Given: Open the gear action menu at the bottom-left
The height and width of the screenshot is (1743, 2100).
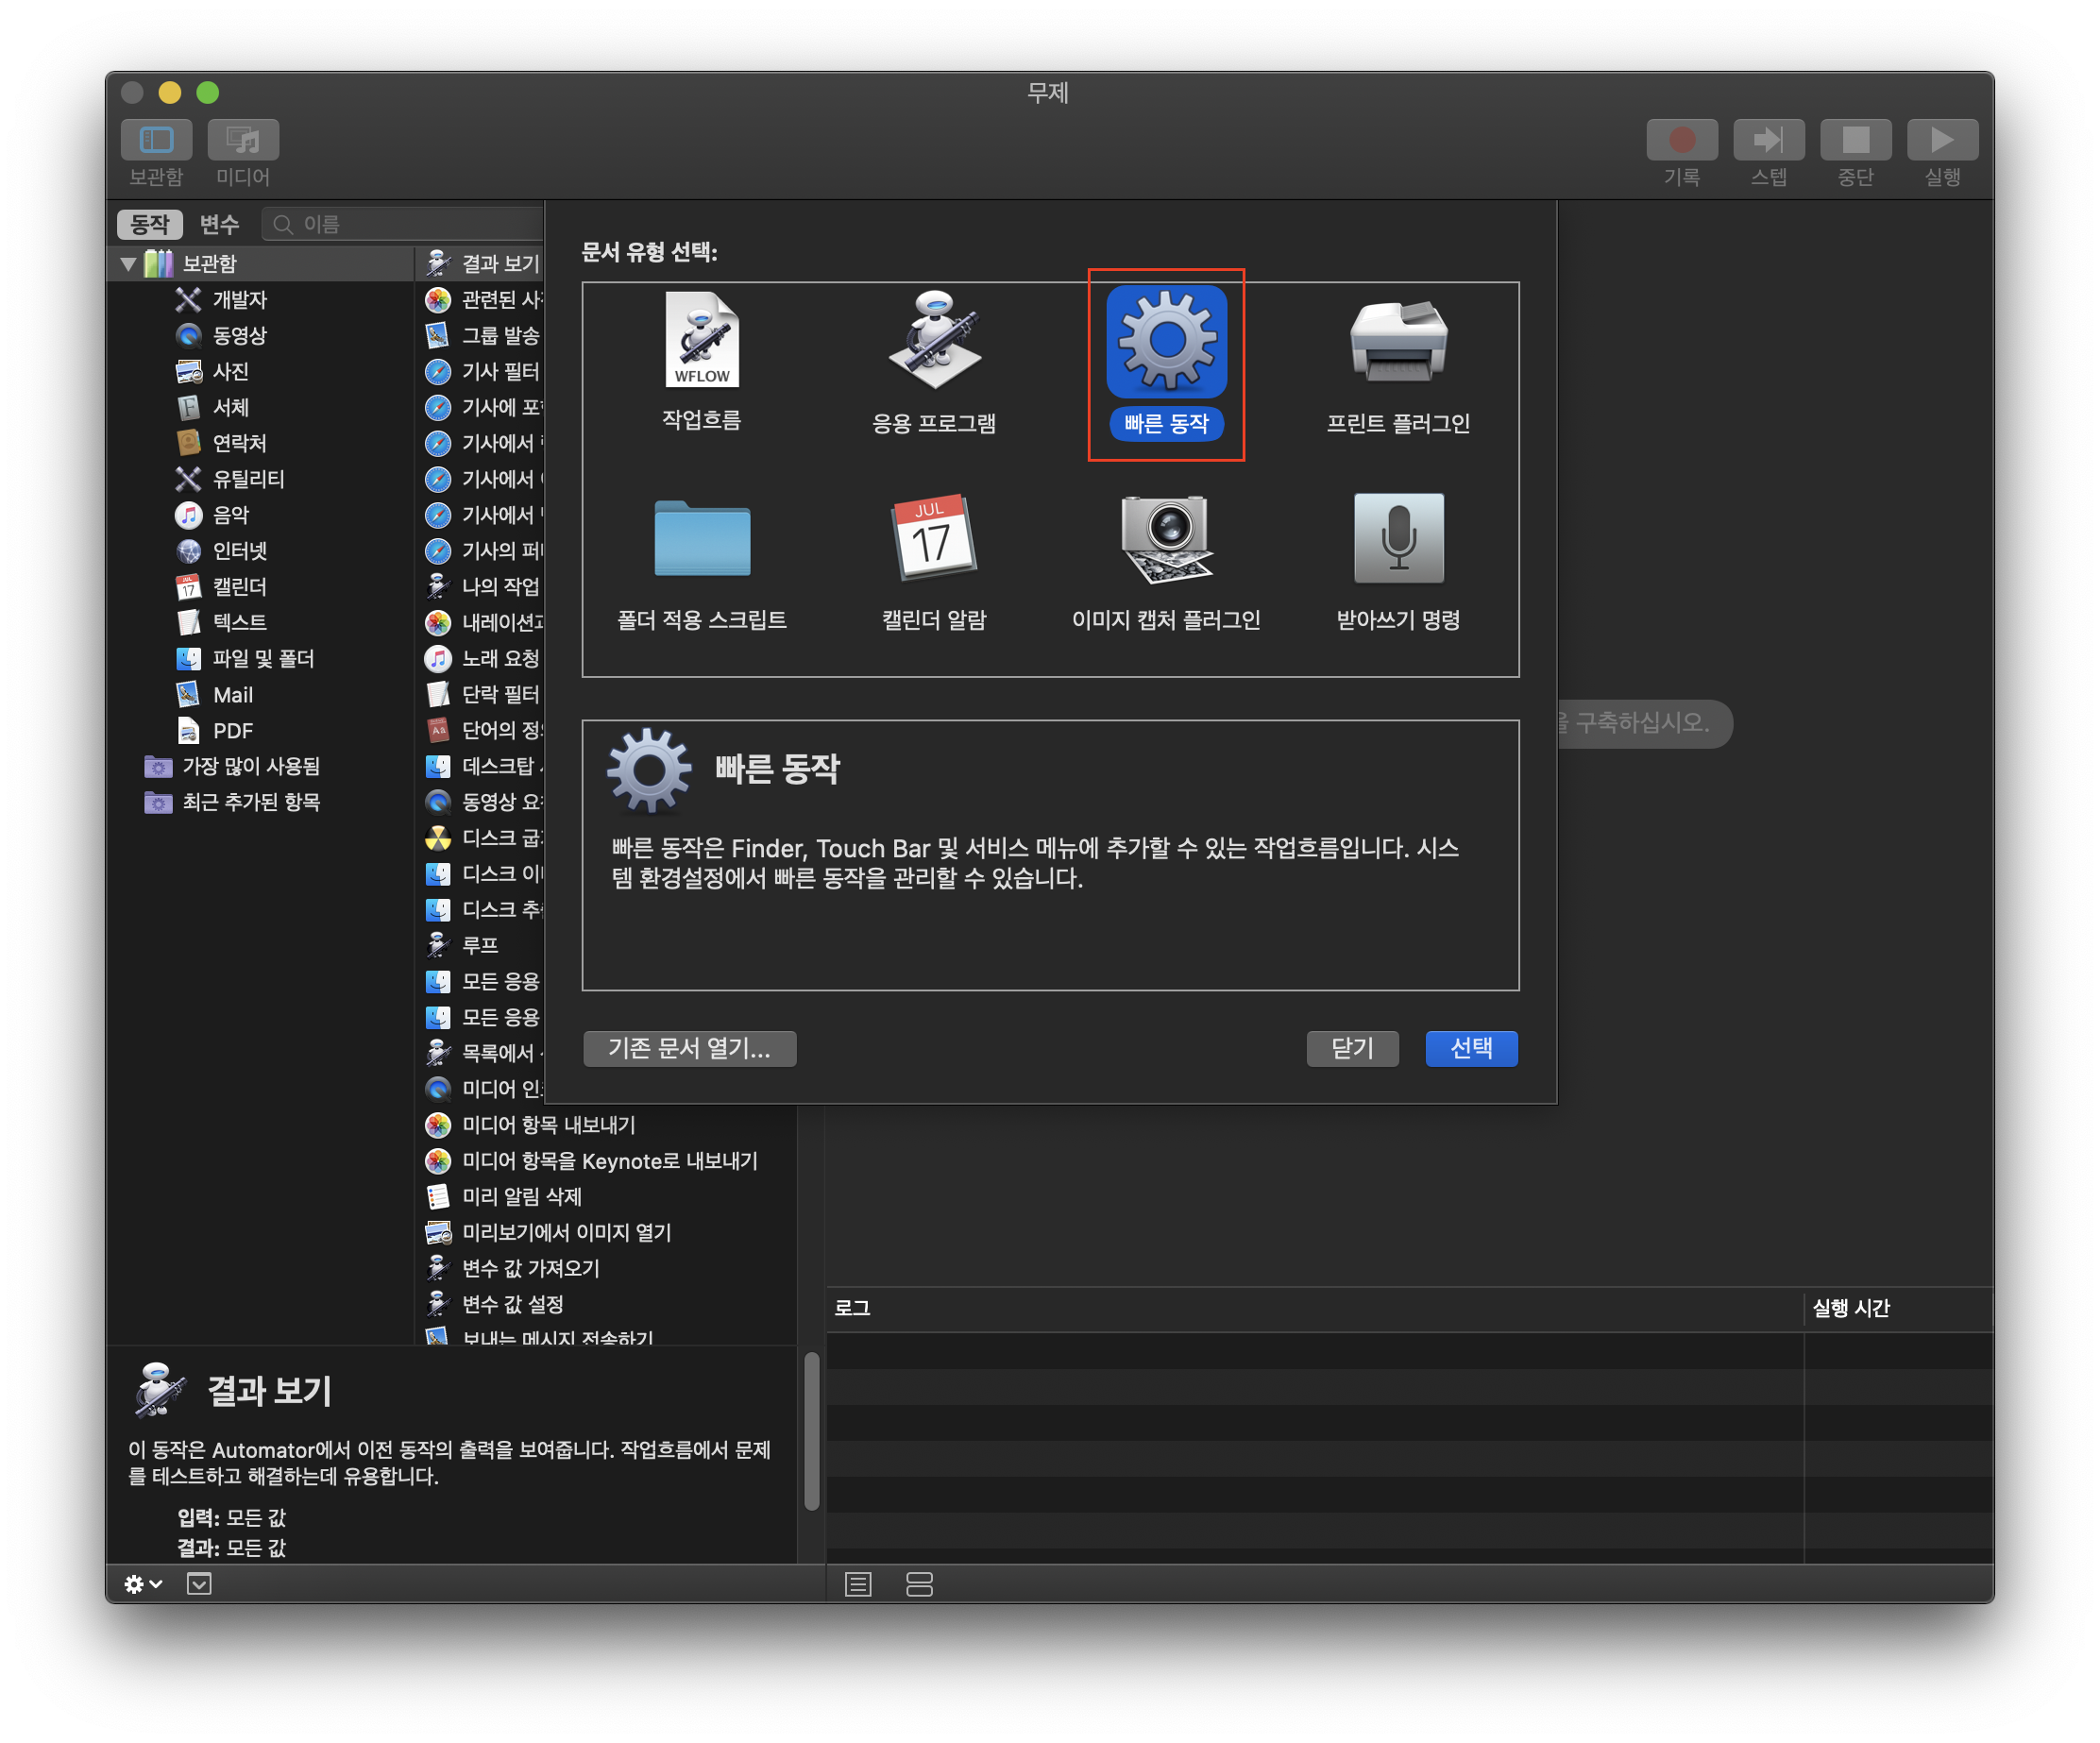Looking at the screenshot, I should (x=141, y=1584).
